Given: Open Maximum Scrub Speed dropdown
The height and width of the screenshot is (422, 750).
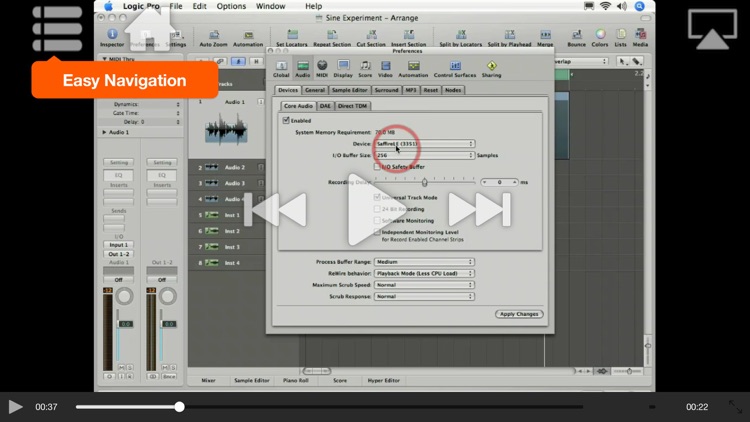Looking at the screenshot, I should [x=424, y=285].
